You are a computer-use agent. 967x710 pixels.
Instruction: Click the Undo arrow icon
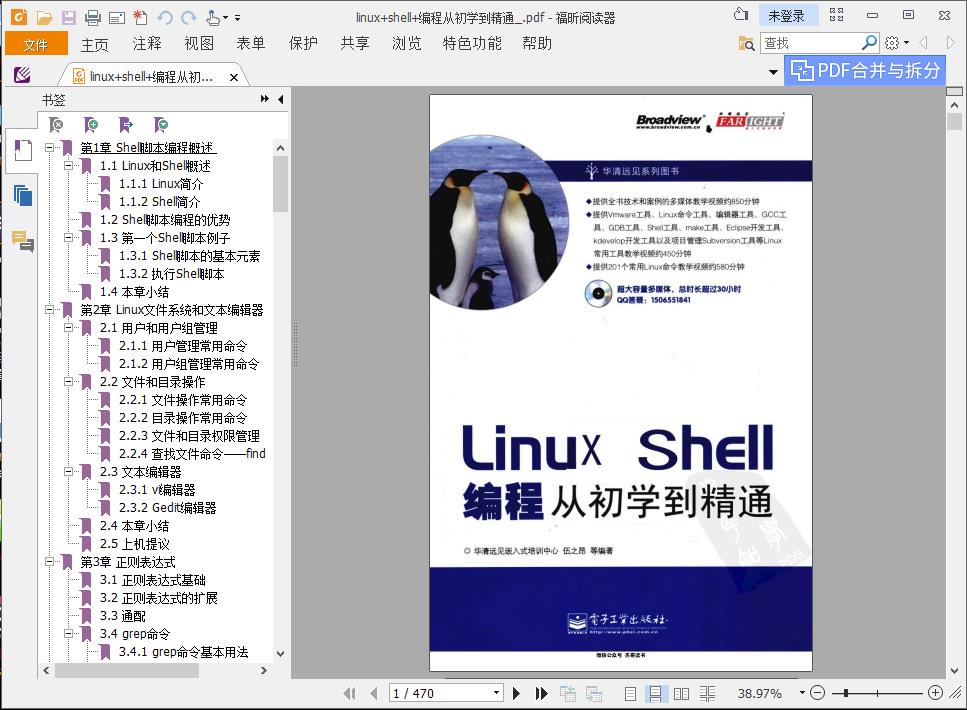coord(165,17)
